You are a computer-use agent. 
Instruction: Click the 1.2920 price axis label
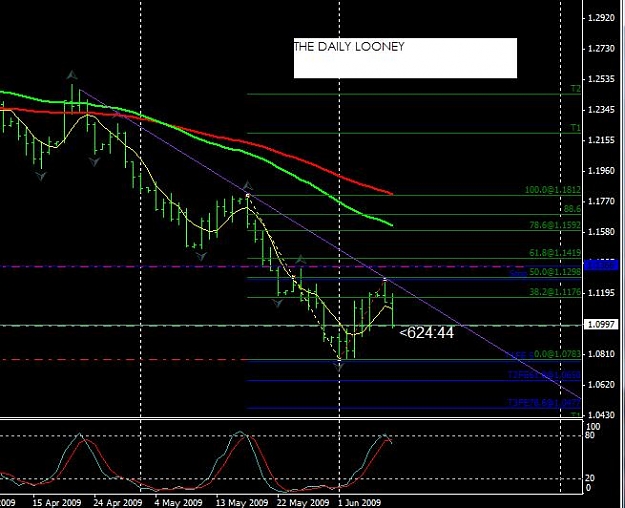point(601,18)
